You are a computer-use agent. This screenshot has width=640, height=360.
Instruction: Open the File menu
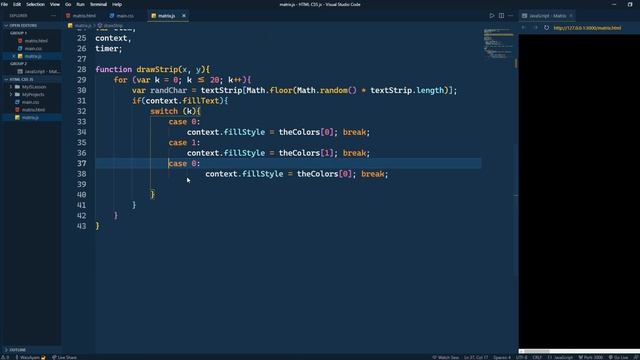click(x=4, y=4)
